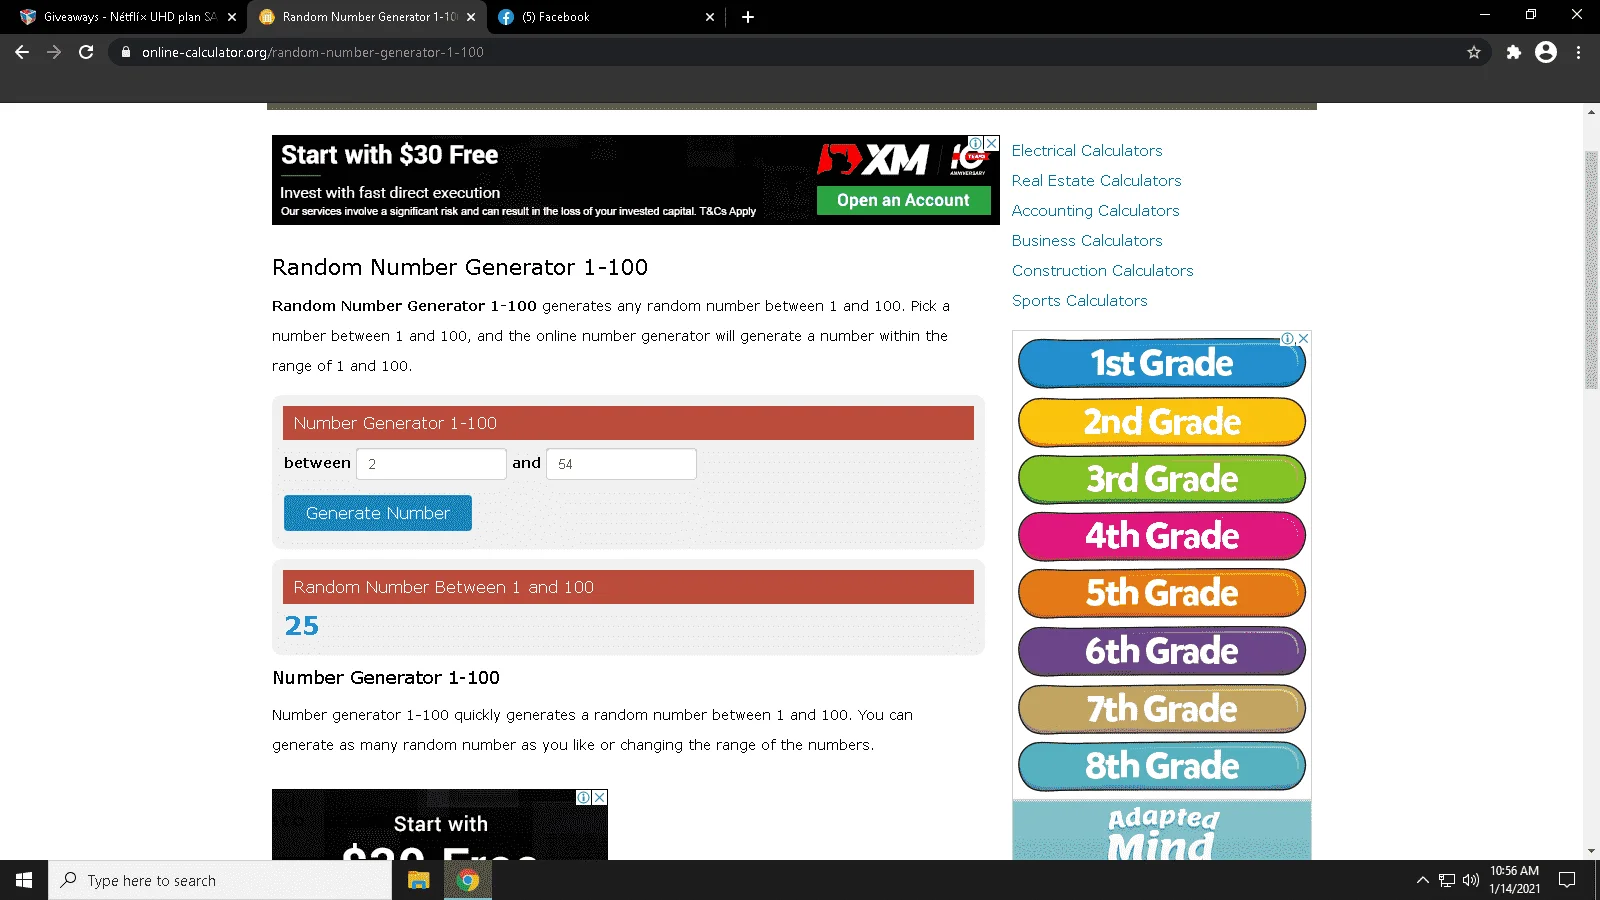Click the Generate Number button
The image size is (1600, 900).
(377, 513)
